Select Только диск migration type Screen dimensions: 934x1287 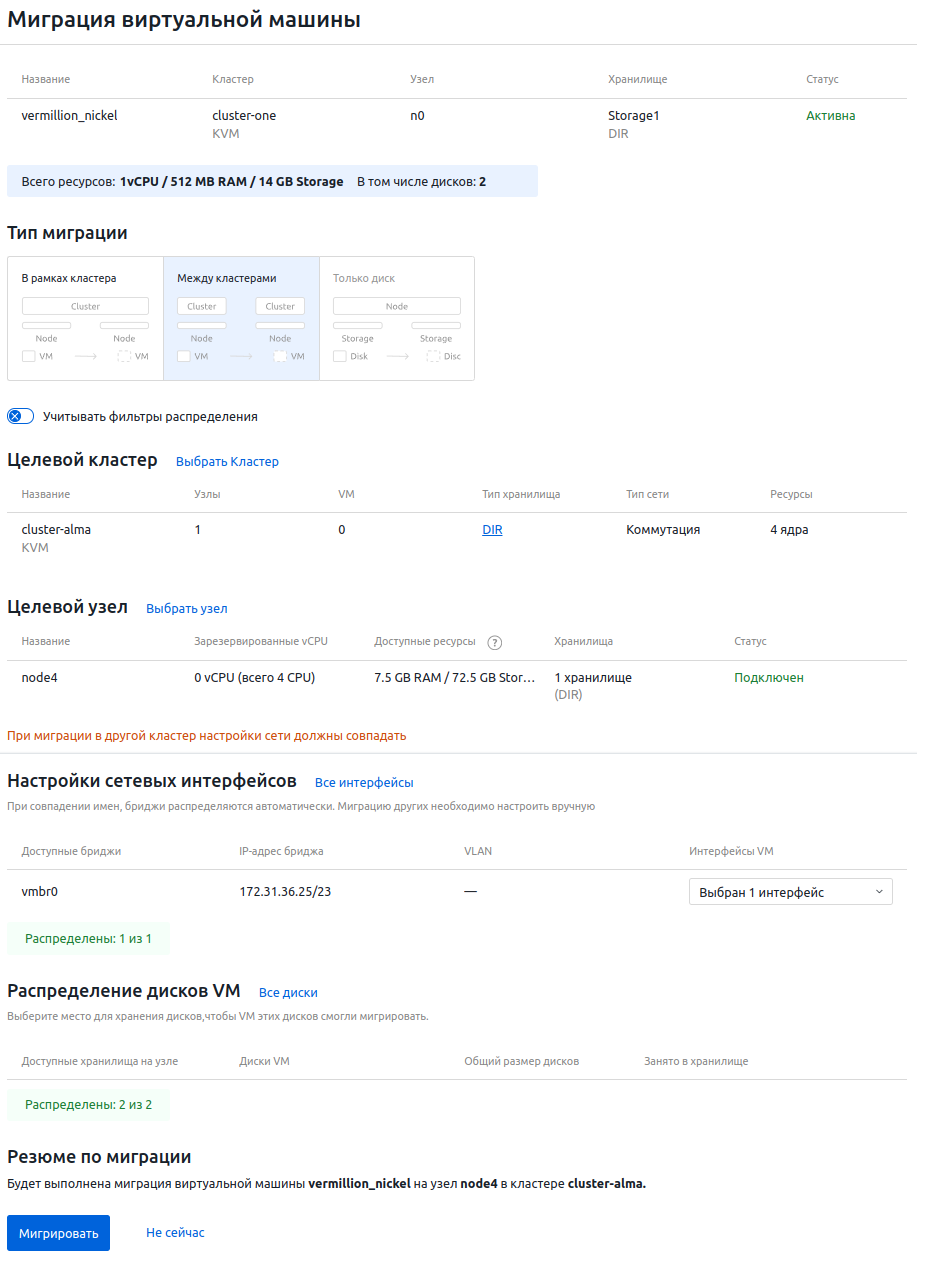[x=397, y=318]
